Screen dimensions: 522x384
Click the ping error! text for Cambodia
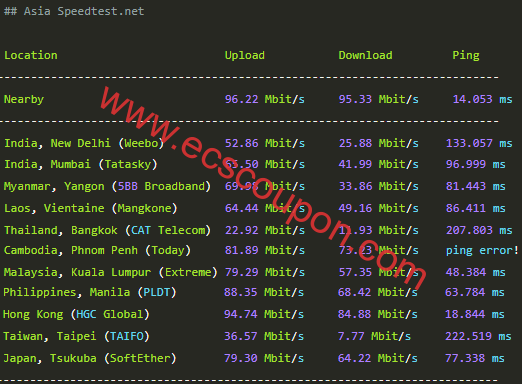click(482, 250)
